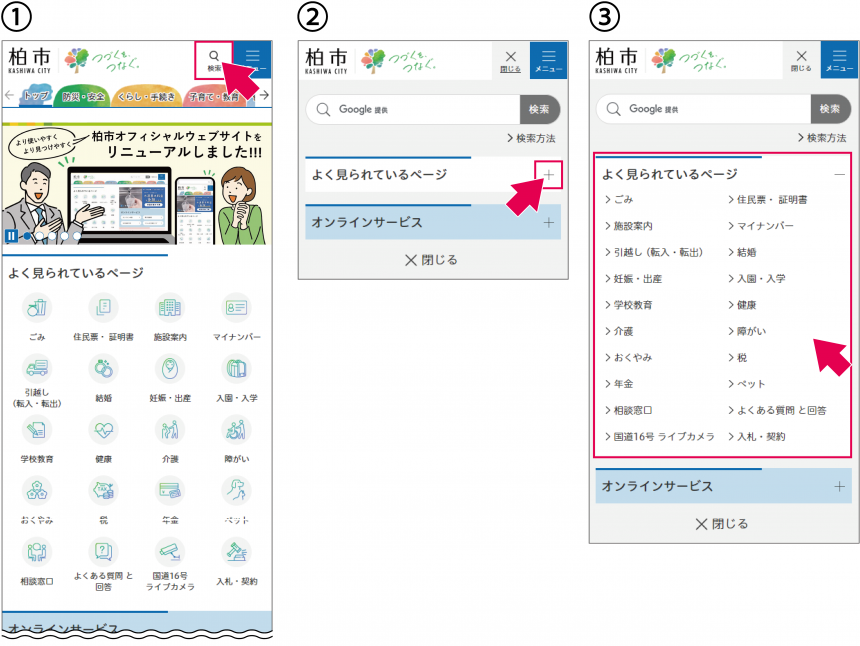This screenshot has height=646, width=860.
Task: Click the 相談窓口 consultation icon in screen 1
Action: pyautogui.click(x=37, y=552)
